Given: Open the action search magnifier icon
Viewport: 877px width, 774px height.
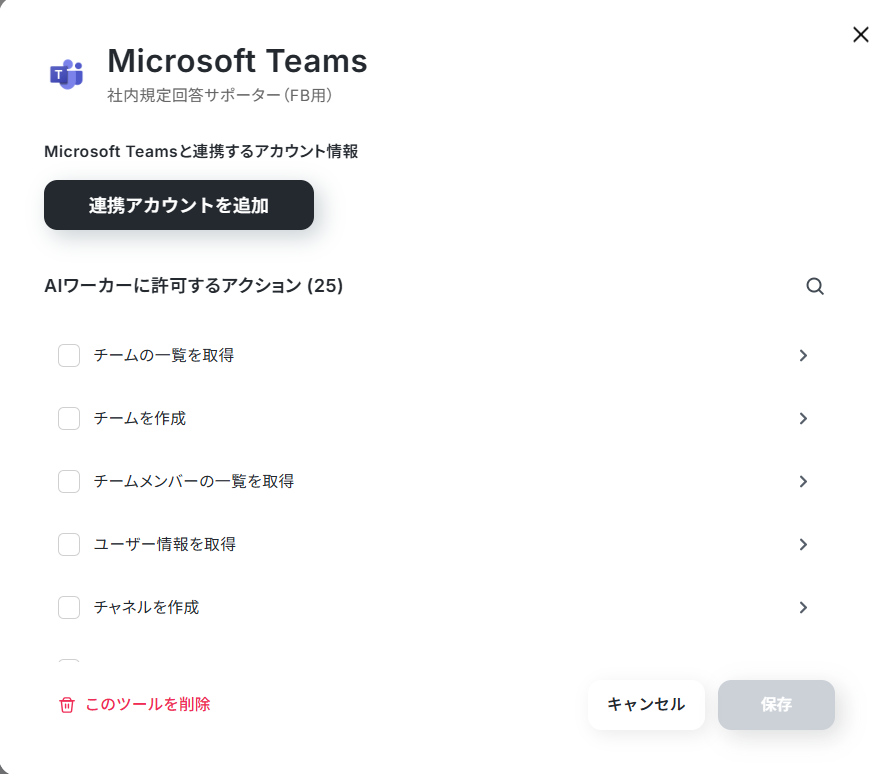Looking at the screenshot, I should coord(815,286).
